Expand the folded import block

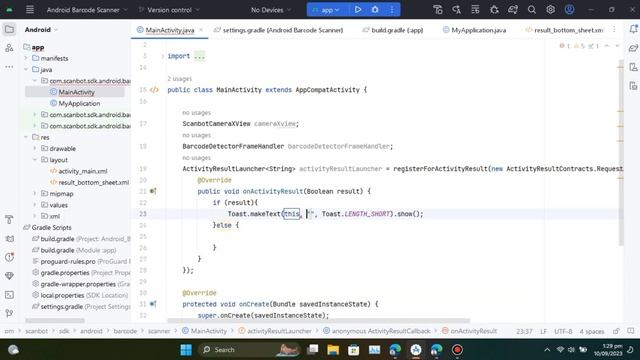tap(199, 56)
